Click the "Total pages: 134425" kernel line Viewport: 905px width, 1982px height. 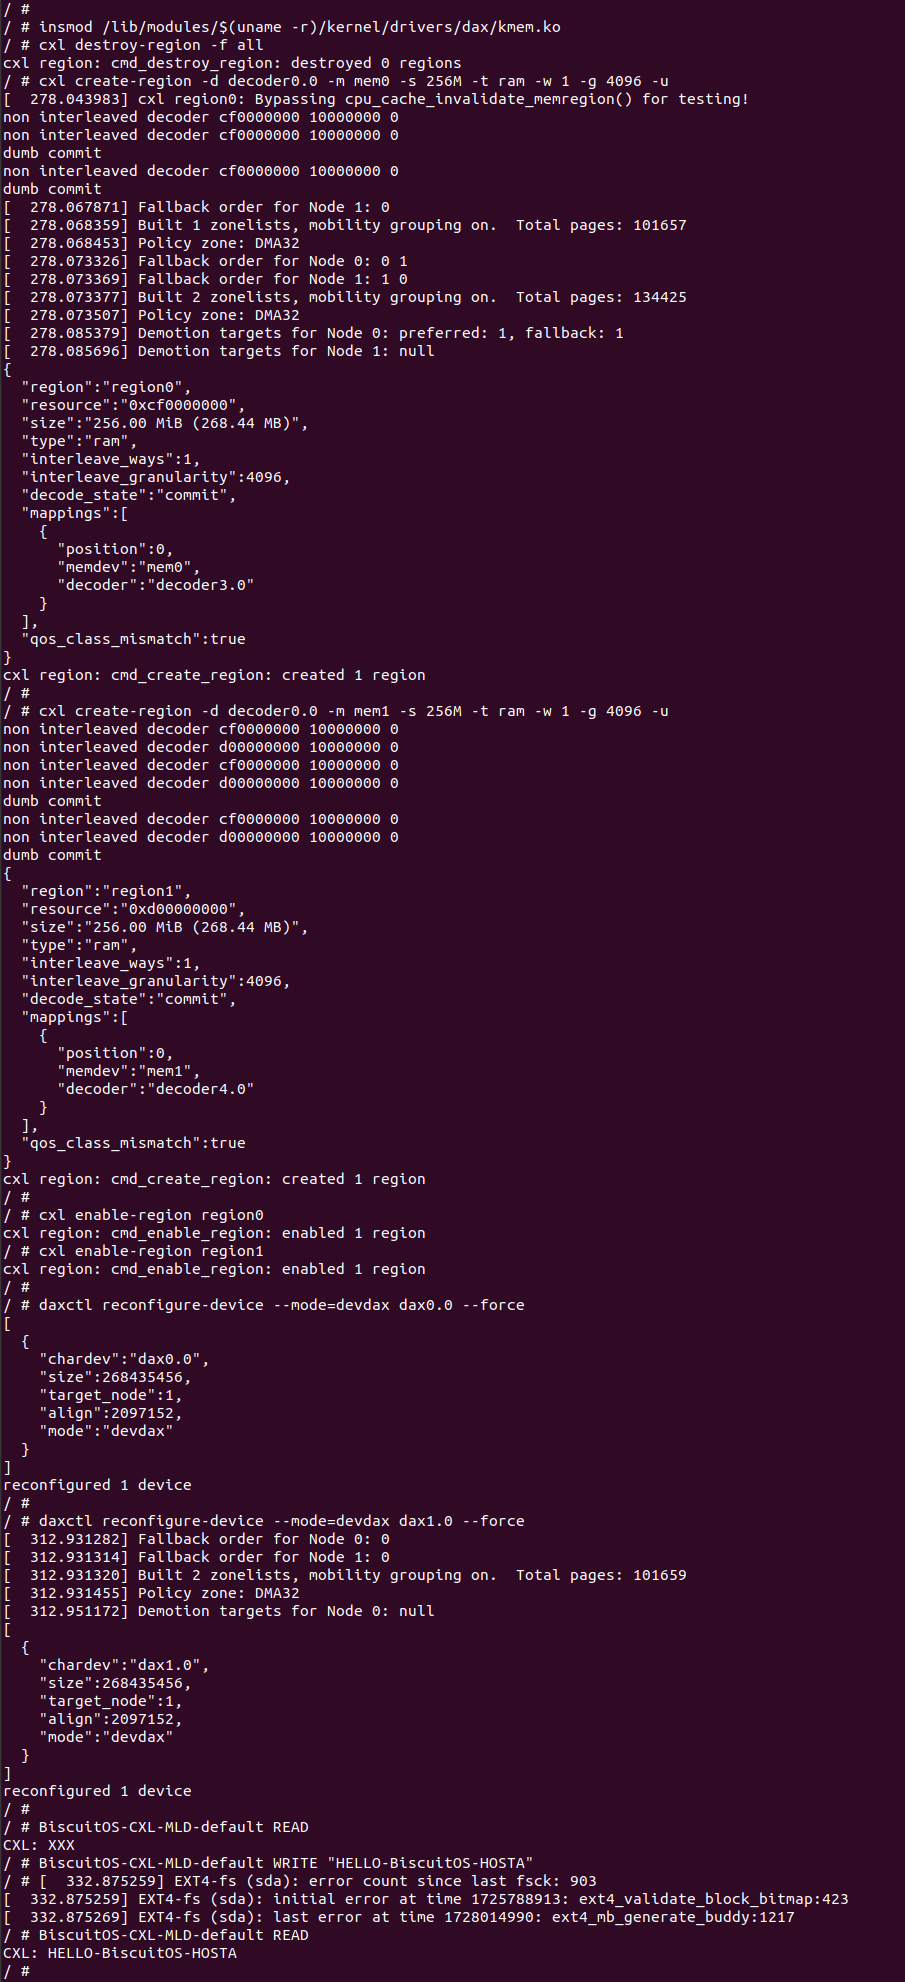pos(600,297)
